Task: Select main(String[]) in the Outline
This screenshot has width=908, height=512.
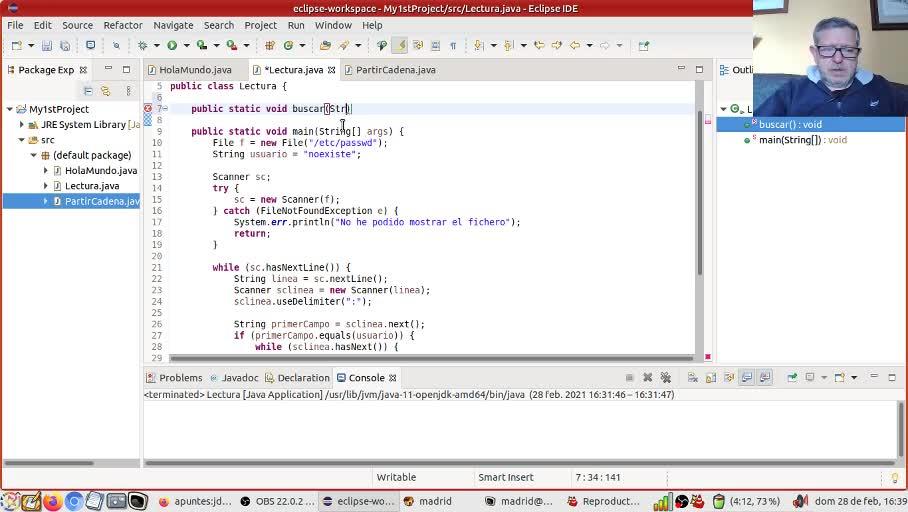Action: pyautogui.click(x=802, y=140)
